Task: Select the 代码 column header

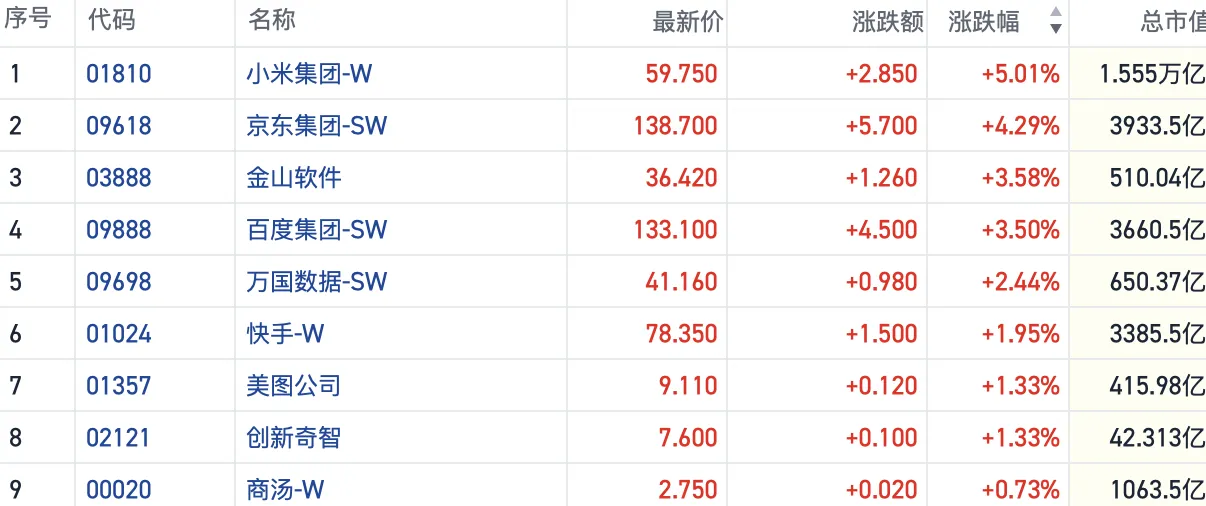Action: (111, 21)
